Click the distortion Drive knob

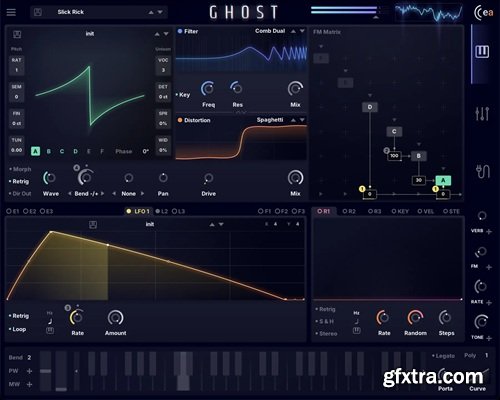208,178
